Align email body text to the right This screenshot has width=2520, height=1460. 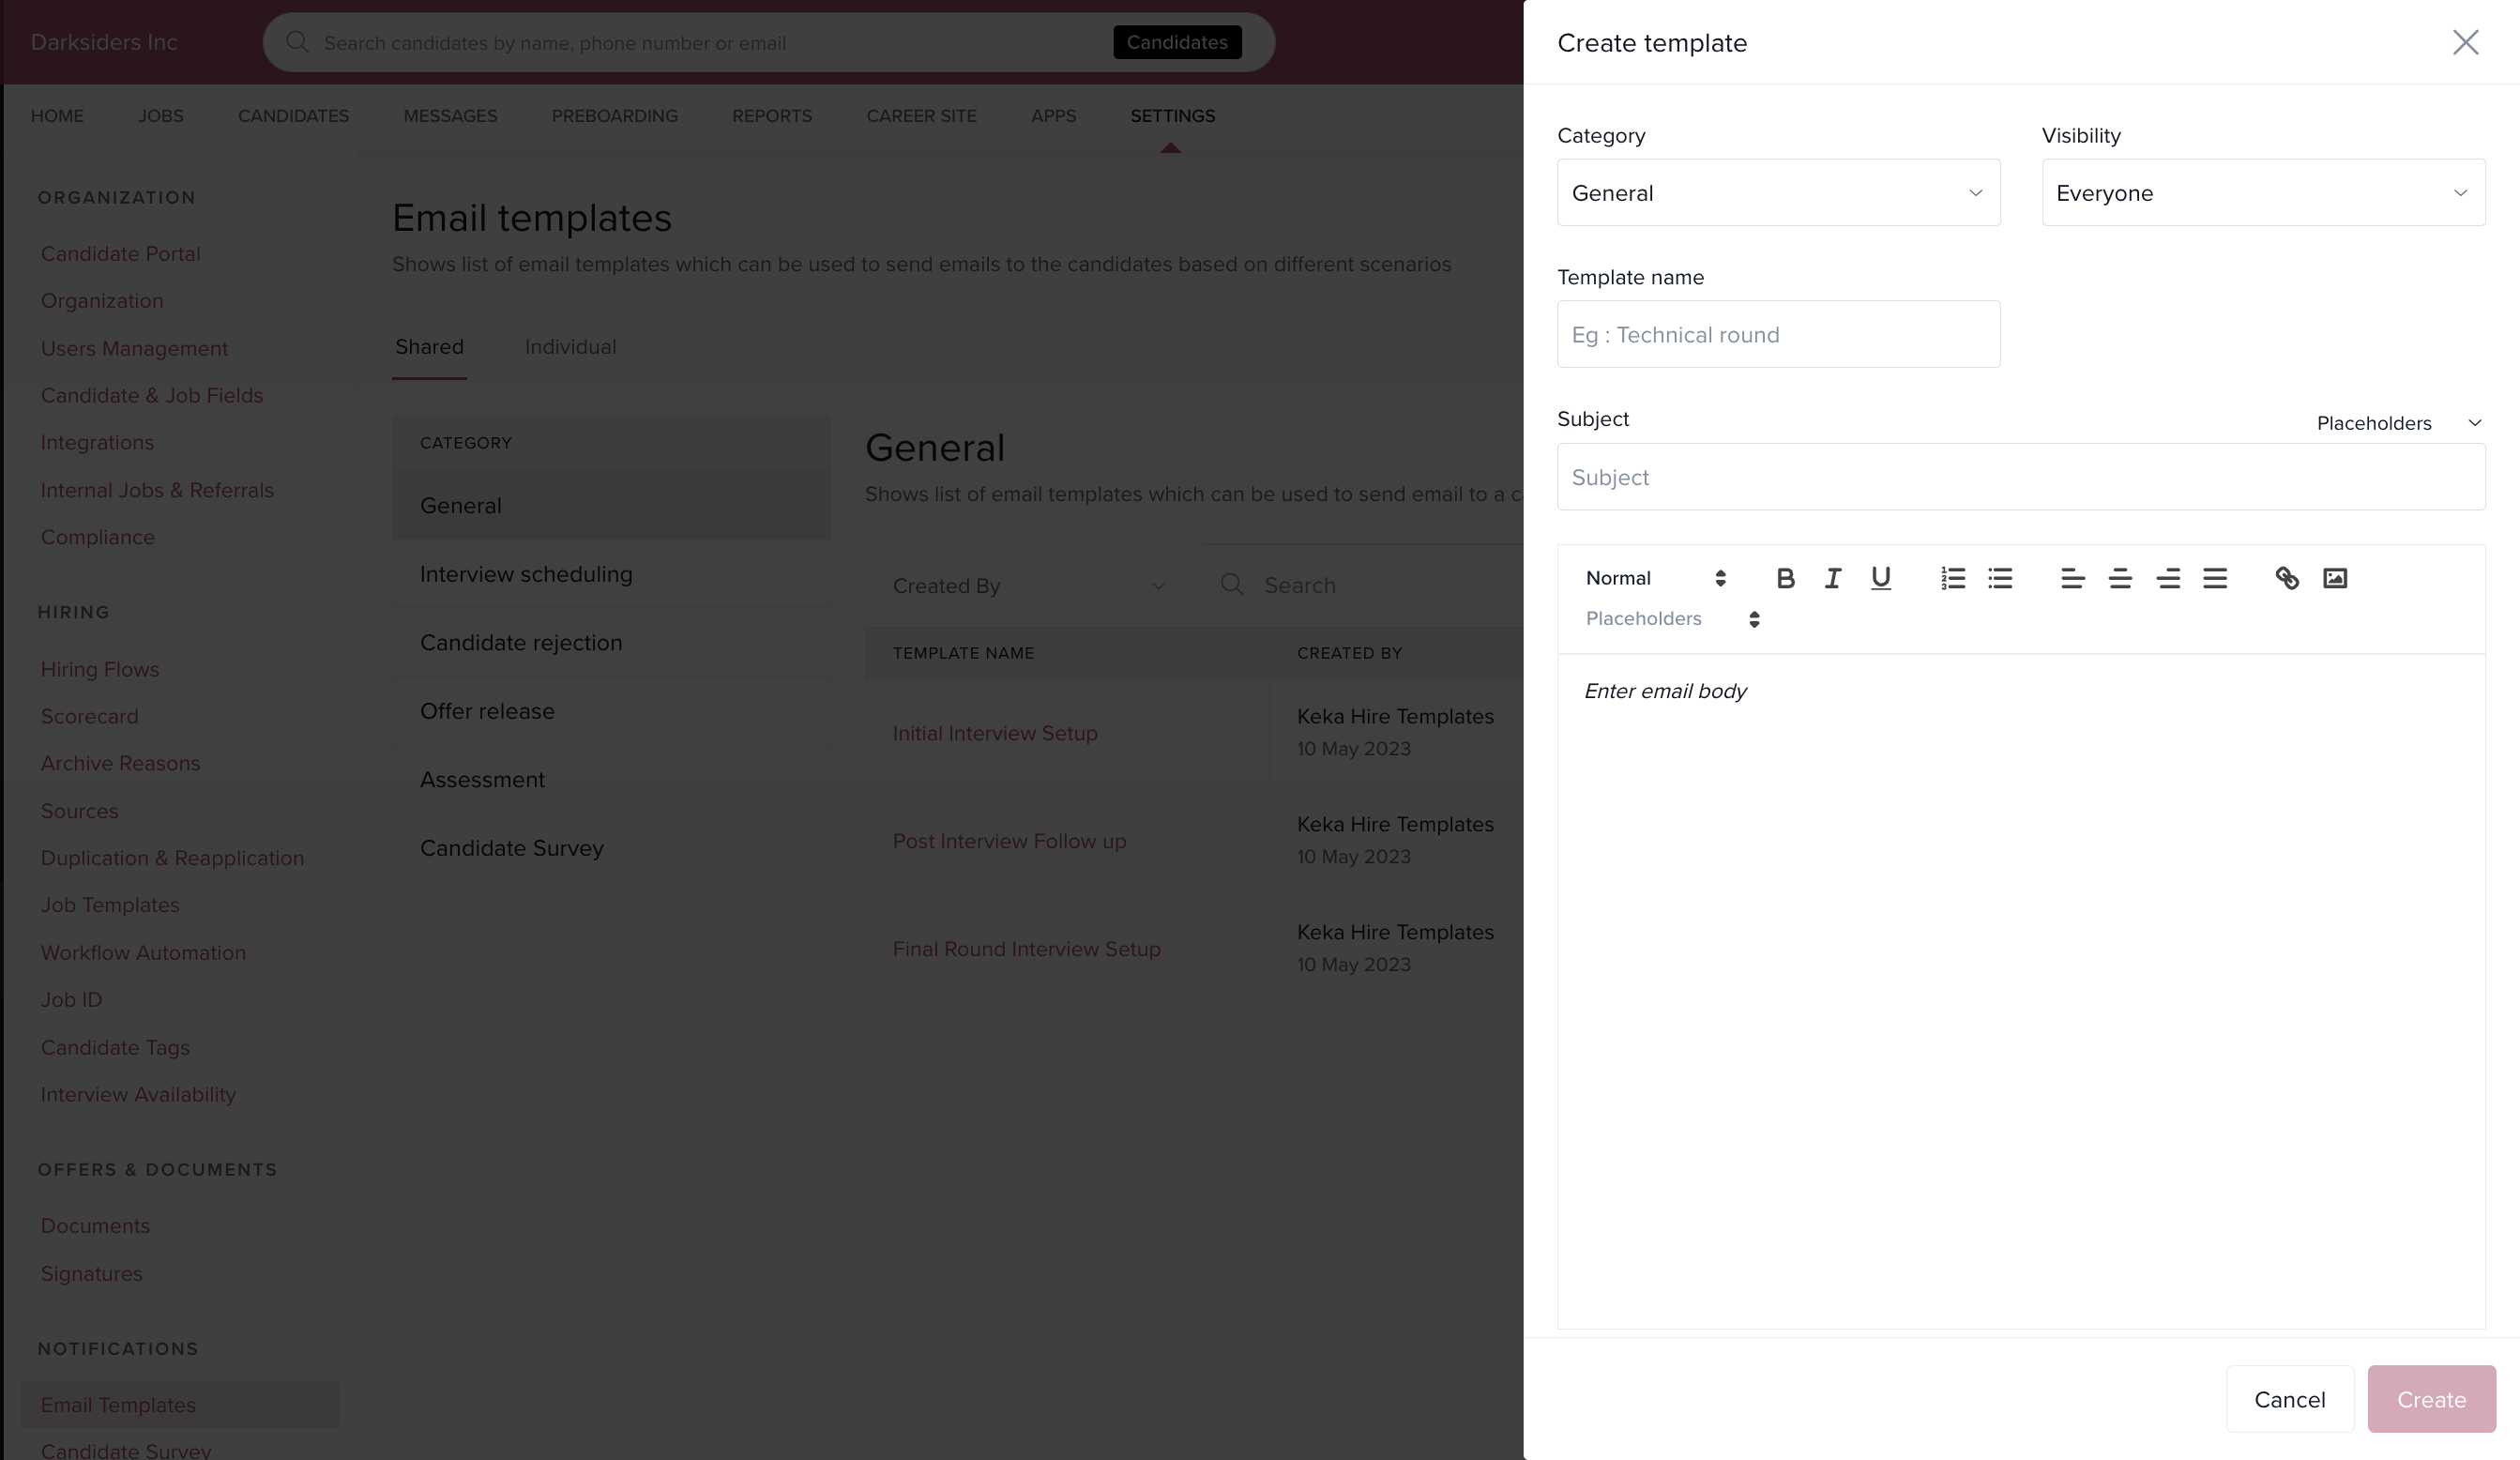[x=2168, y=578]
